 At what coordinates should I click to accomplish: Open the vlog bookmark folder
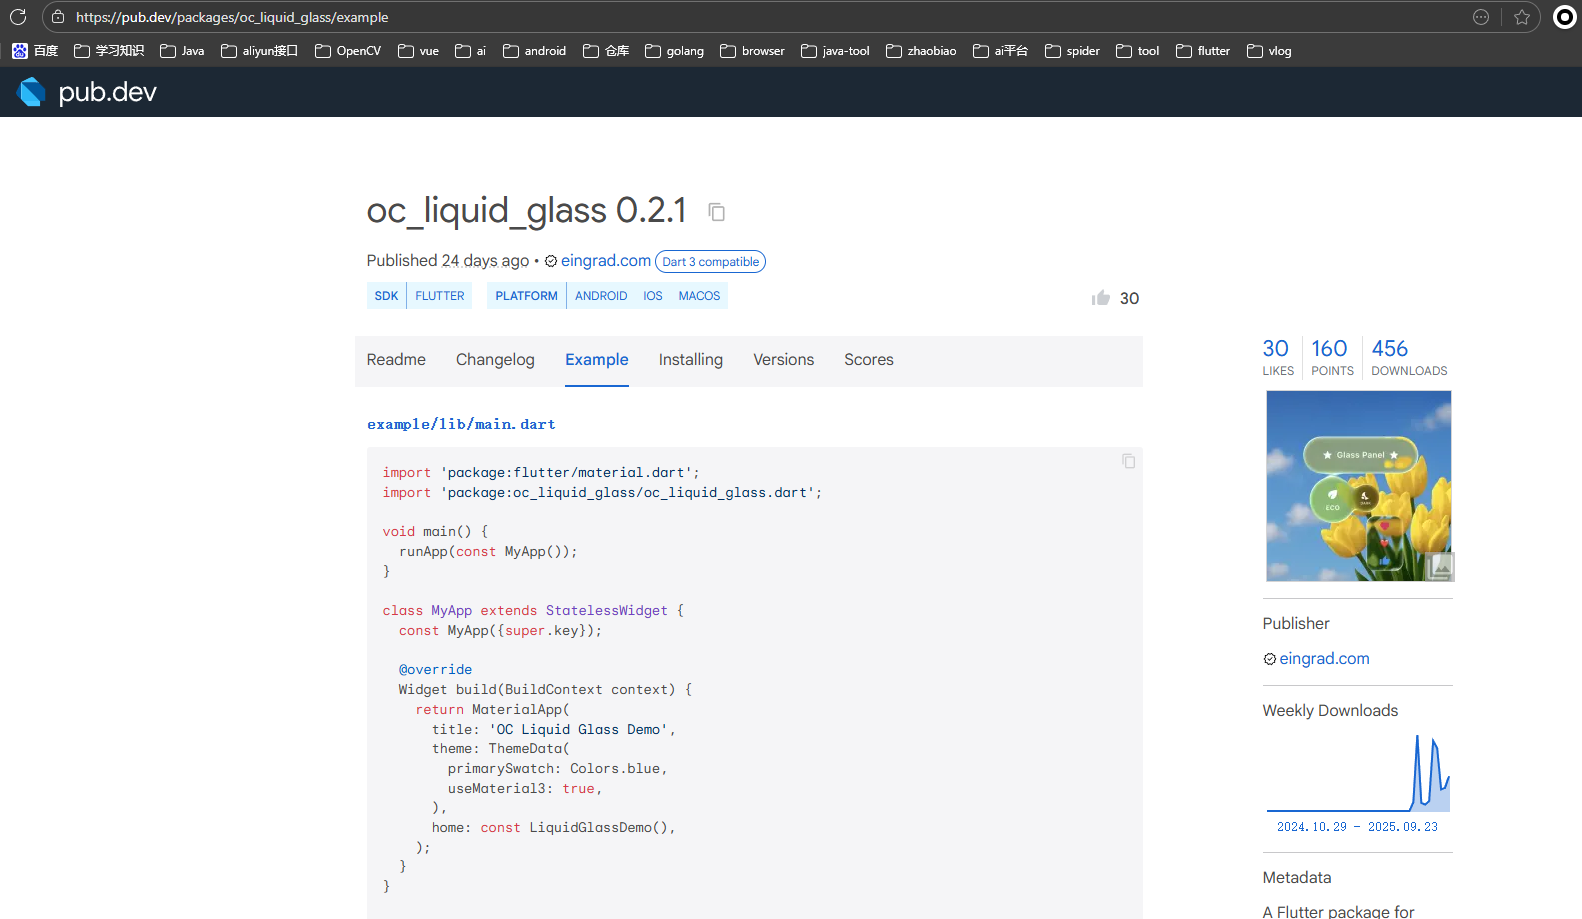point(1269,51)
